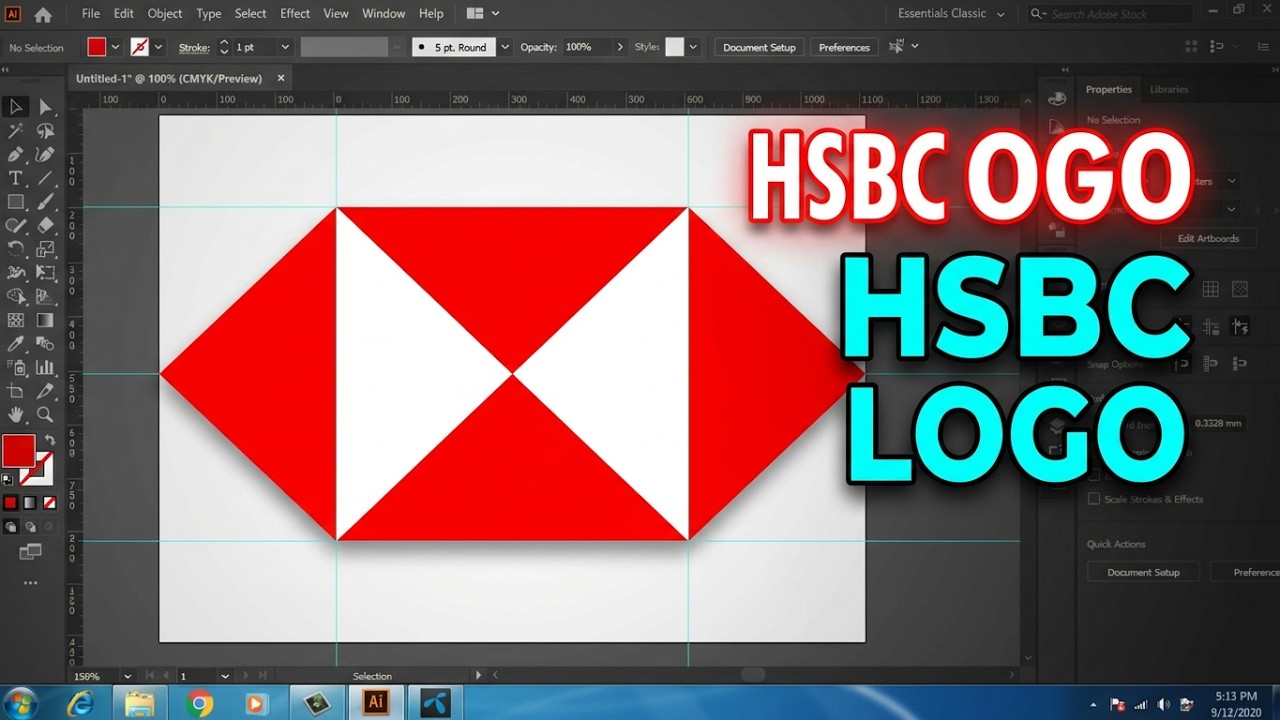Screen dimensions: 1280x720
Task: Click the Home icon beside Ai logo
Action: [x=43, y=14]
